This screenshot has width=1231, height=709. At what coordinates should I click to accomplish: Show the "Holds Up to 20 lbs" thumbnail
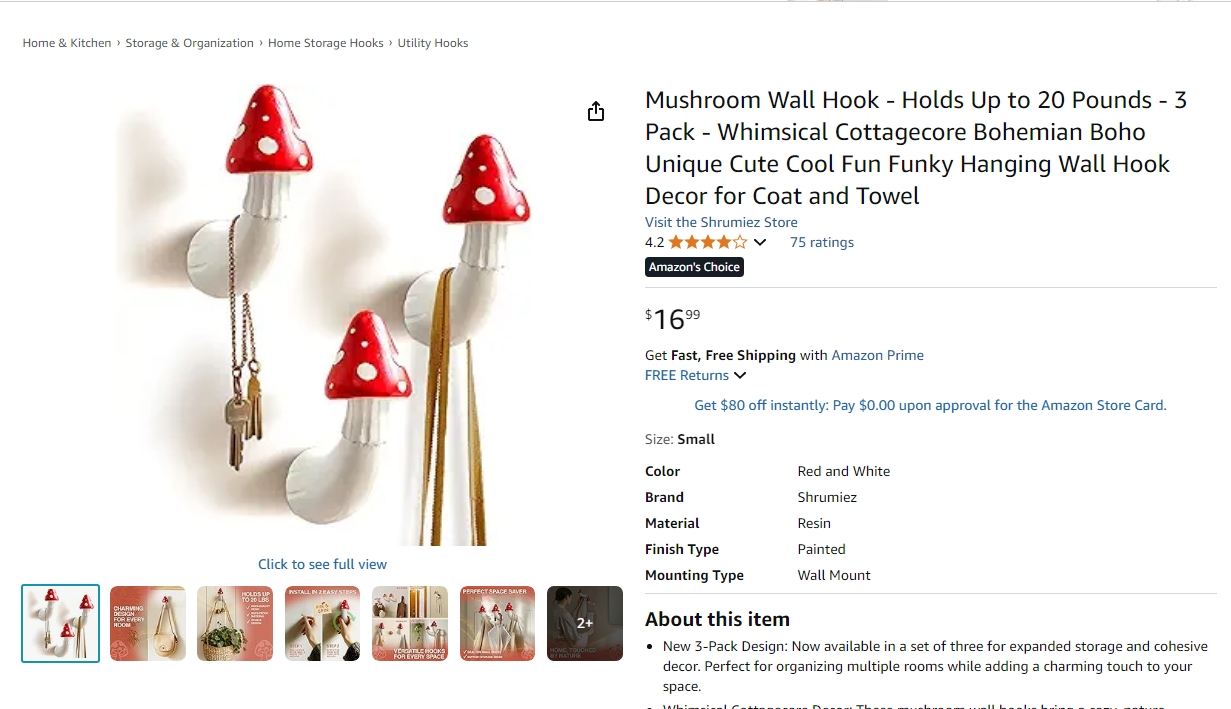235,623
